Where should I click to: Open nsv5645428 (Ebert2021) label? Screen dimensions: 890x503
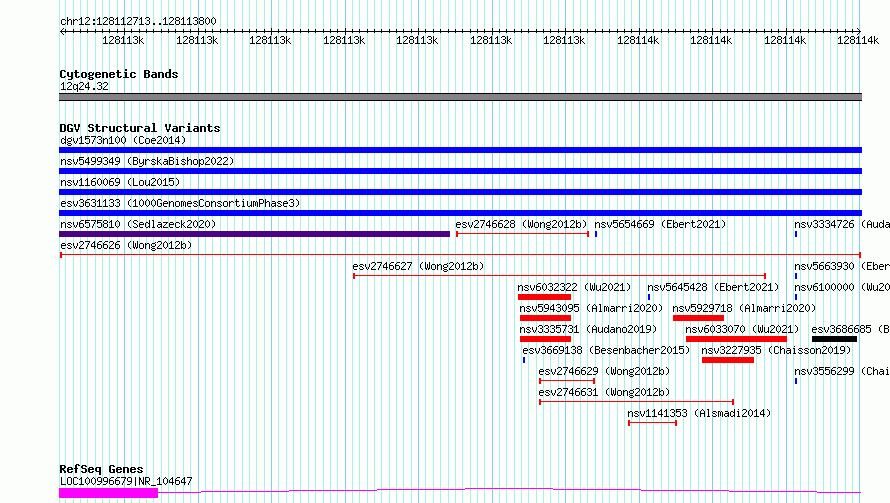click(x=713, y=287)
